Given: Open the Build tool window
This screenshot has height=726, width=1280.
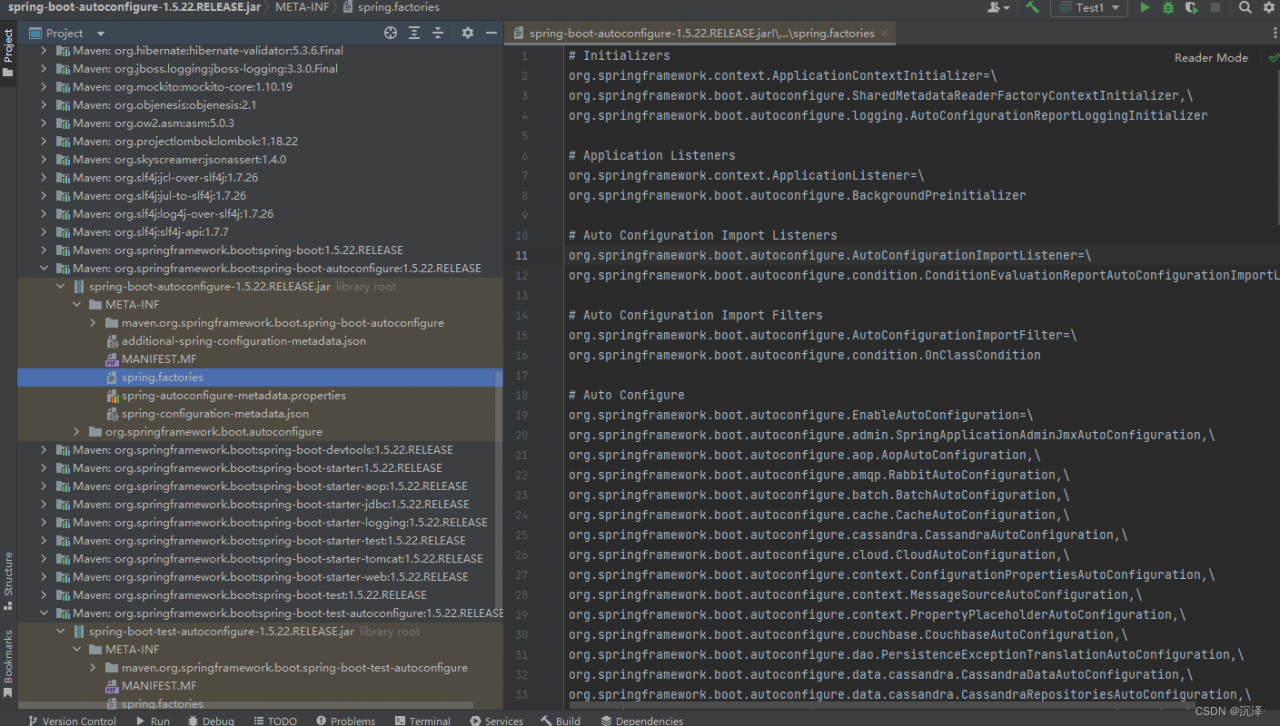Looking at the screenshot, I should pyautogui.click(x=560, y=720).
